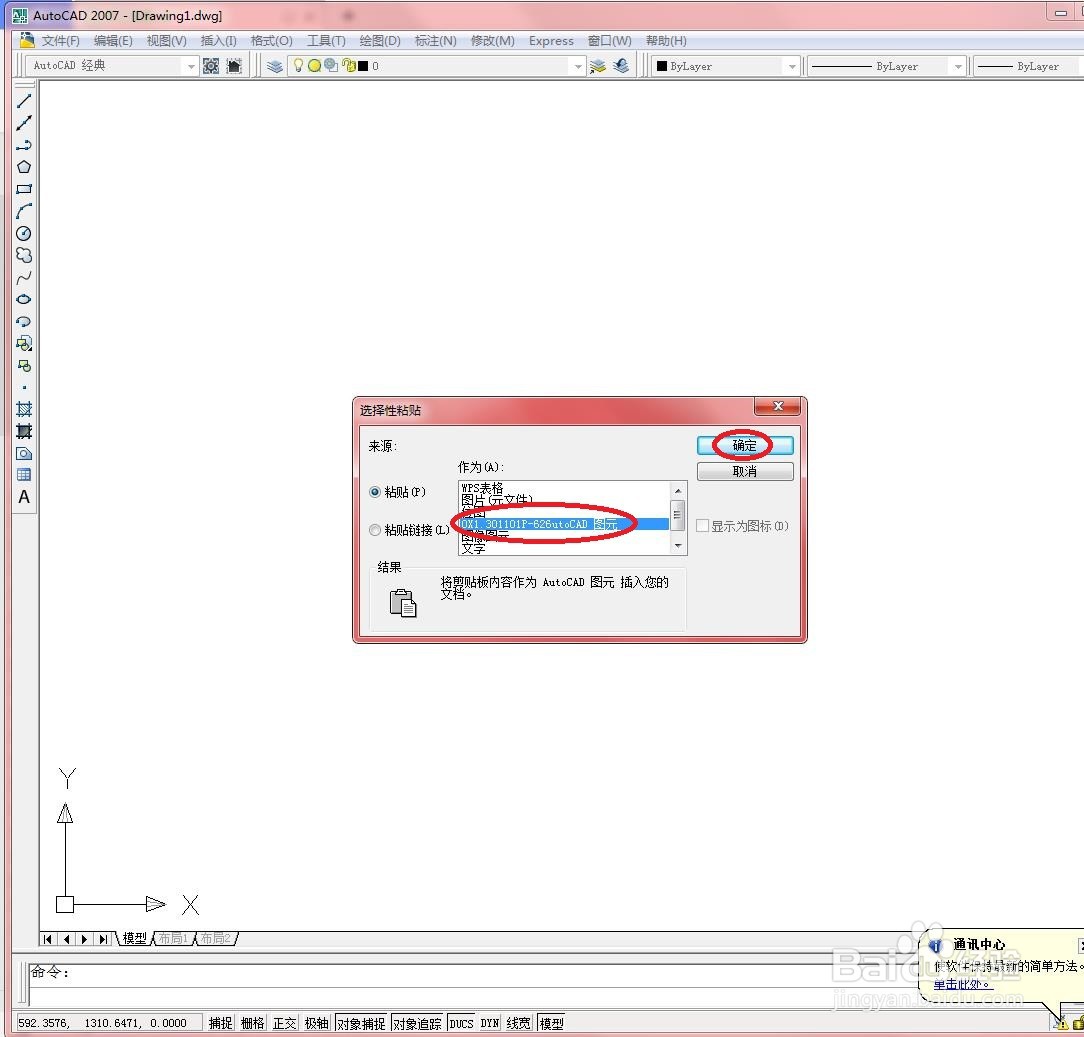Switch to the 模型 model tab
The height and width of the screenshot is (1037, 1084).
pyautogui.click(x=135, y=938)
